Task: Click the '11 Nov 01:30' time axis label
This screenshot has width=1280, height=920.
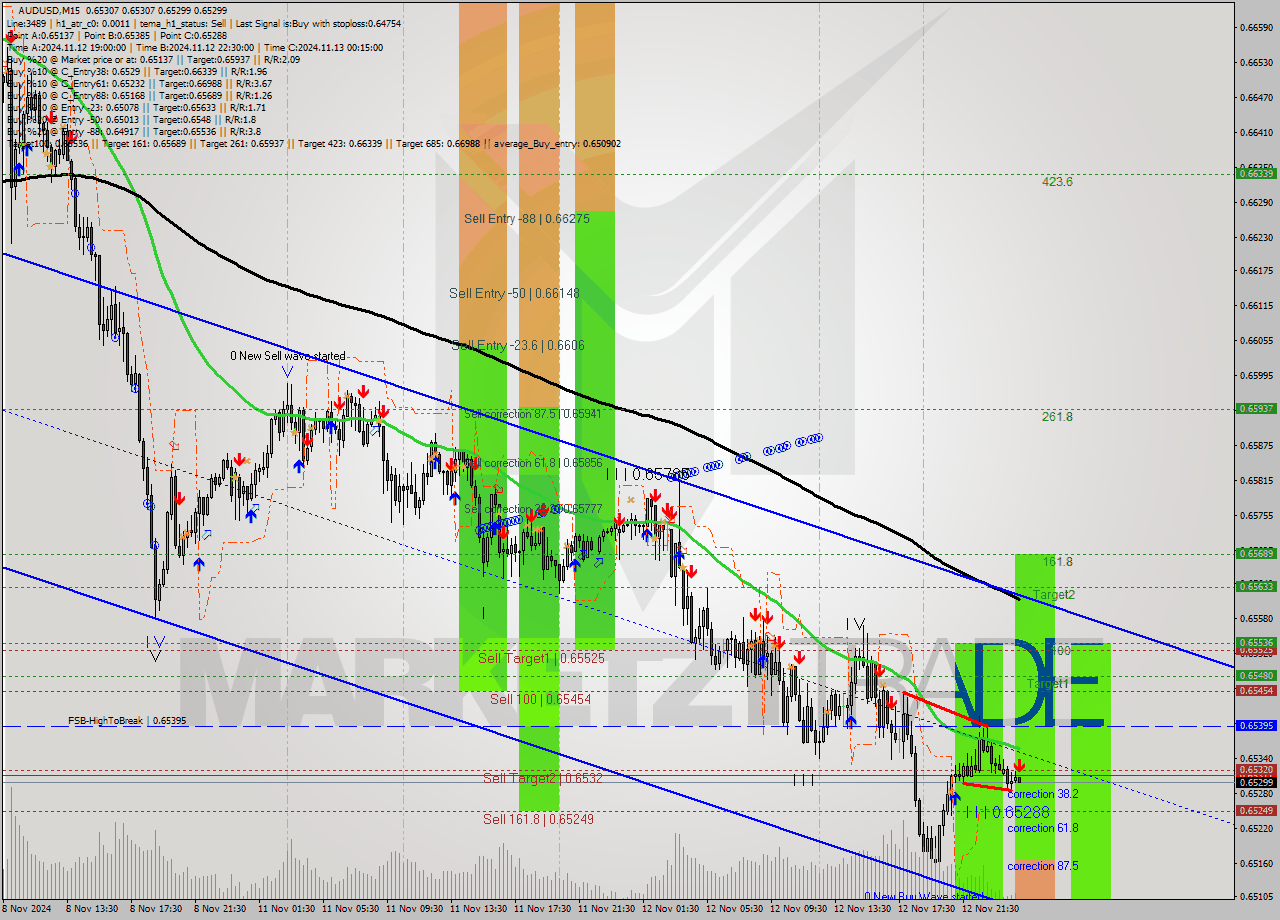Action: click(285, 909)
